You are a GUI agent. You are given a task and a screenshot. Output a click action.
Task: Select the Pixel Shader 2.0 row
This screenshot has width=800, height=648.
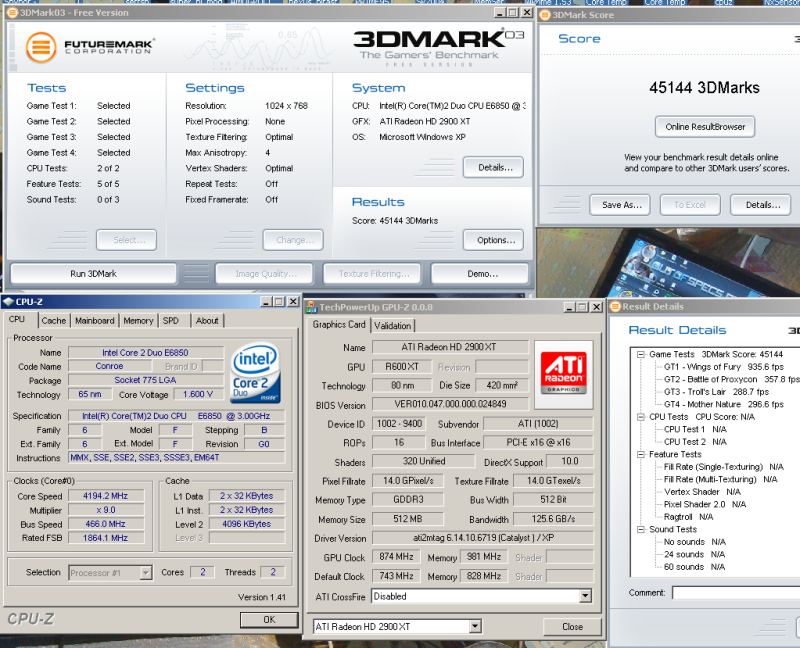(705, 504)
